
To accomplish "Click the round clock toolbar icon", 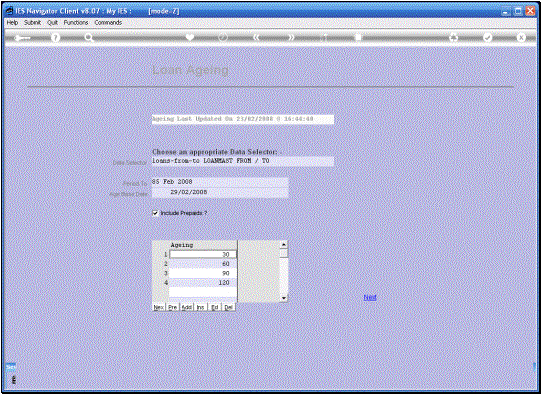I will pos(223,37).
